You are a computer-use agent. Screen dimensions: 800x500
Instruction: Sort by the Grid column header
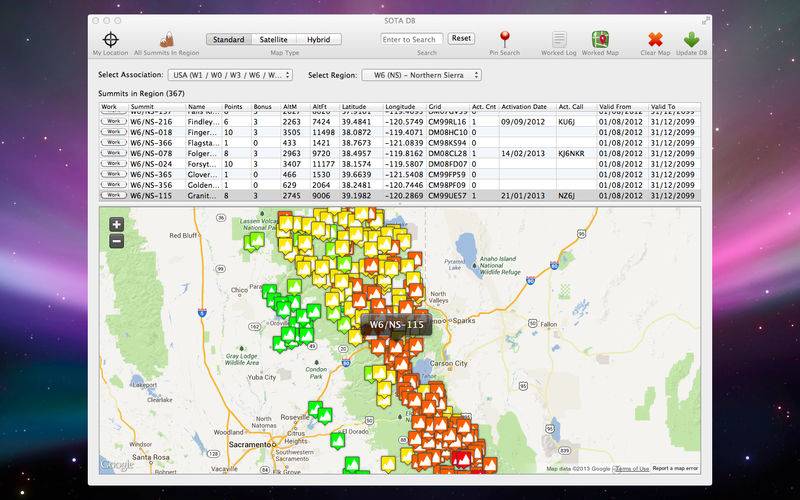(448, 107)
